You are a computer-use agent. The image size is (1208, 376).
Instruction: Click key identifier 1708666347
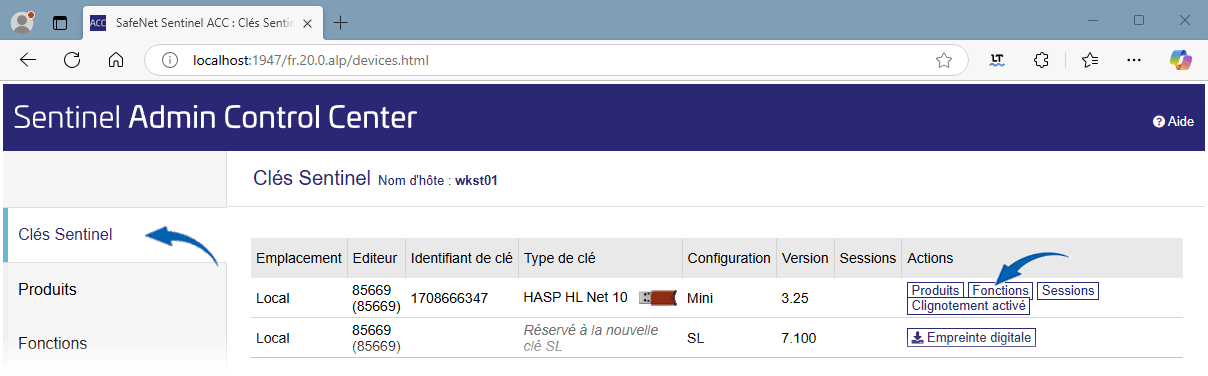[449, 298]
